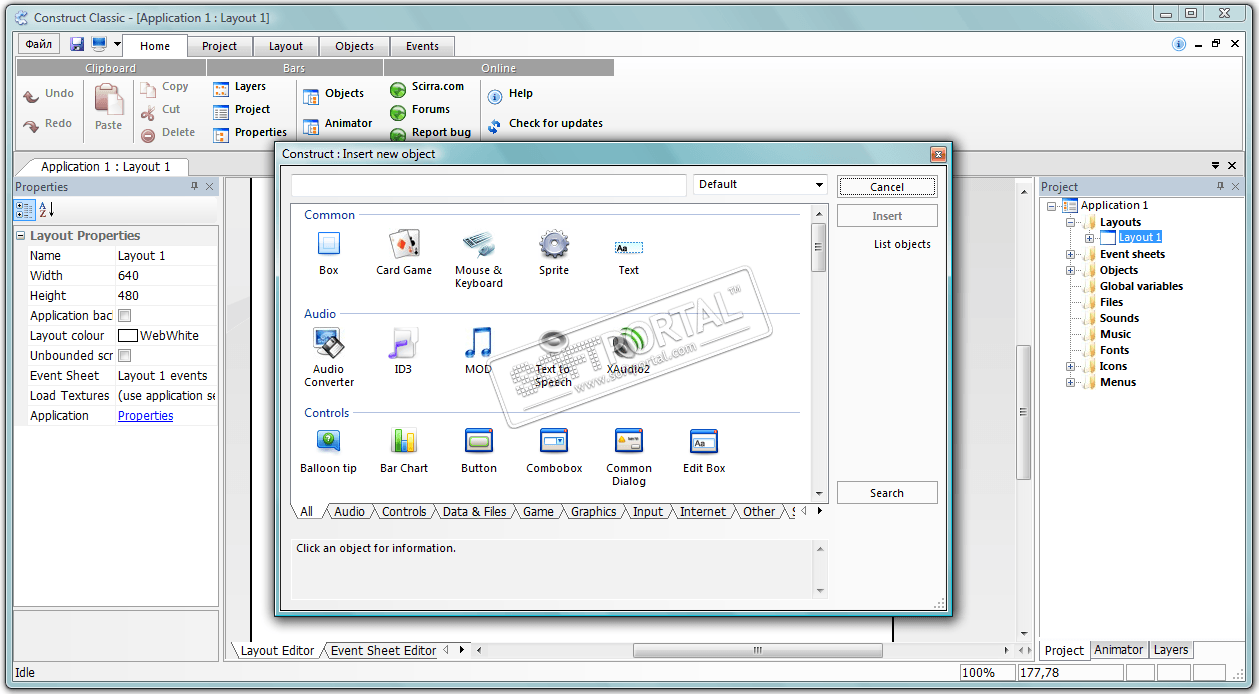Sort properties alphabetically
Image resolution: width=1259 pixels, height=694 pixels.
click(46, 210)
